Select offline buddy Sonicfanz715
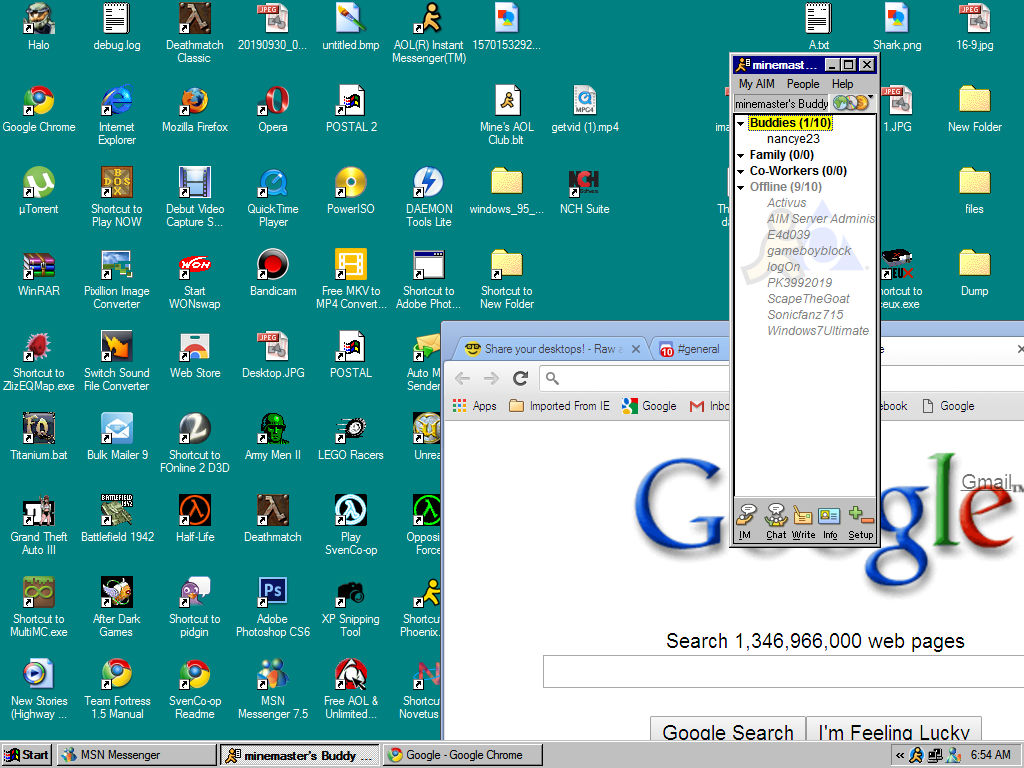Viewport: 1024px width, 768px height. coord(805,315)
